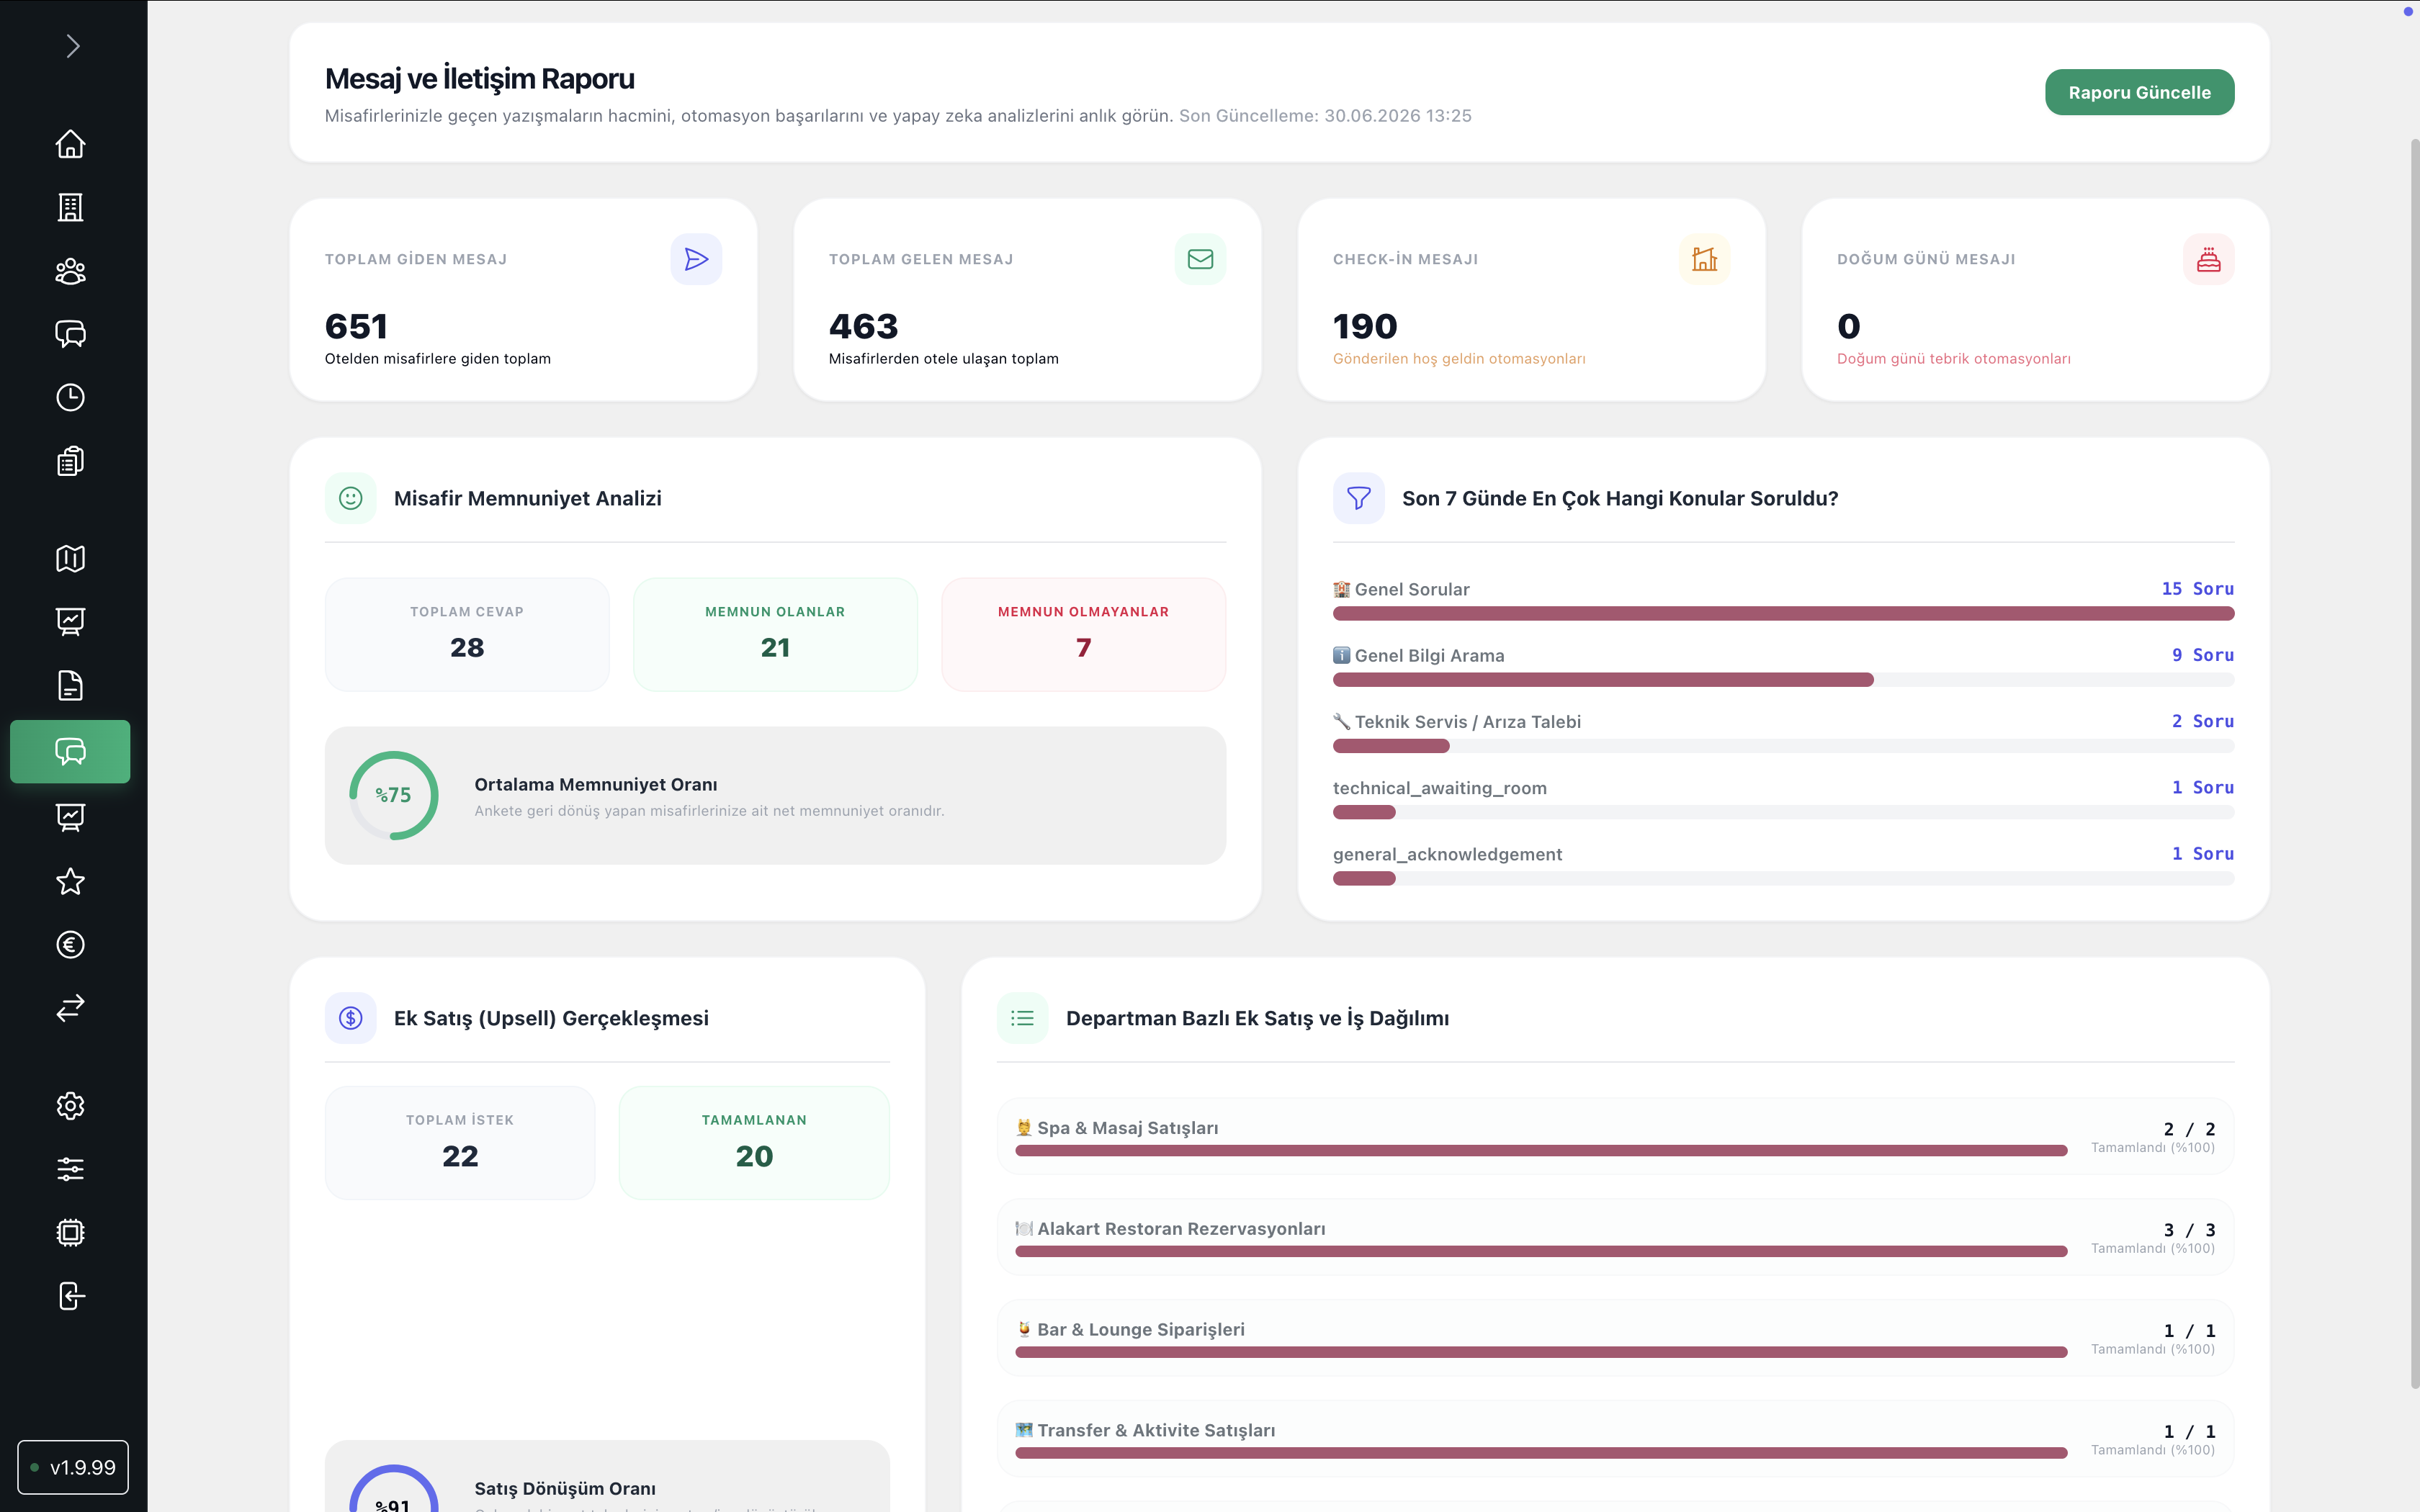This screenshot has width=2420, height=1512.
Task: Open the guests group icon in sidebar
Action: click(x=70, y=271)
